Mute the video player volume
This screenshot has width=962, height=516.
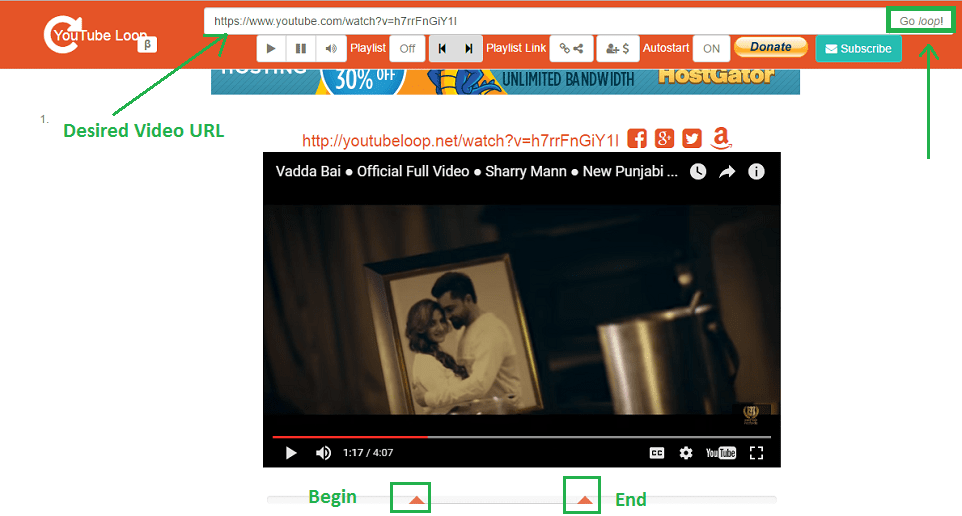tap(323, 453)
